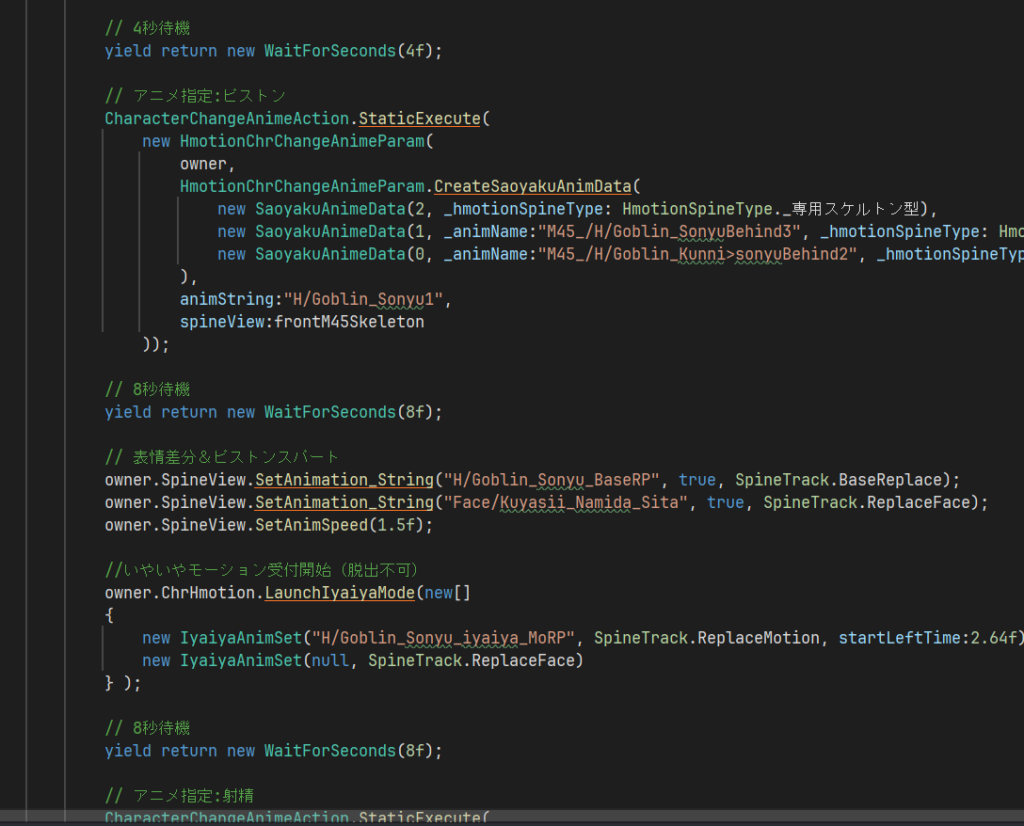1024x826 pixels.
Task: Click the opening curly brace of the array
Action: [x=109, y=615]
